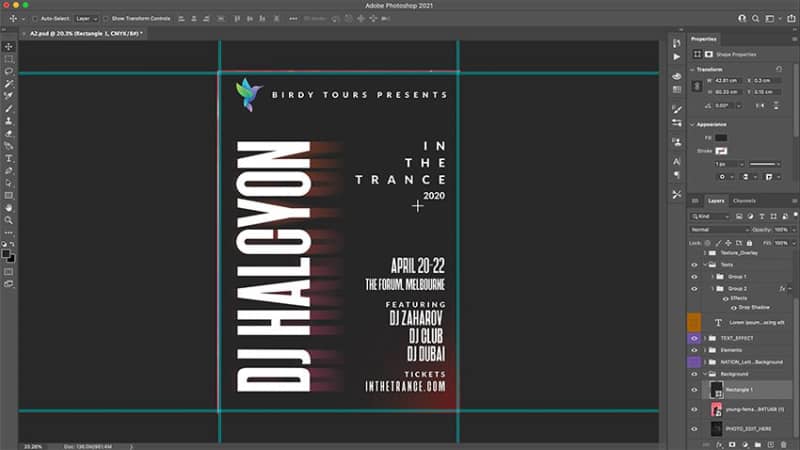Screen dimensions: 800x450
Task: Open the Properties panel tab
Action: pos(704,39)
